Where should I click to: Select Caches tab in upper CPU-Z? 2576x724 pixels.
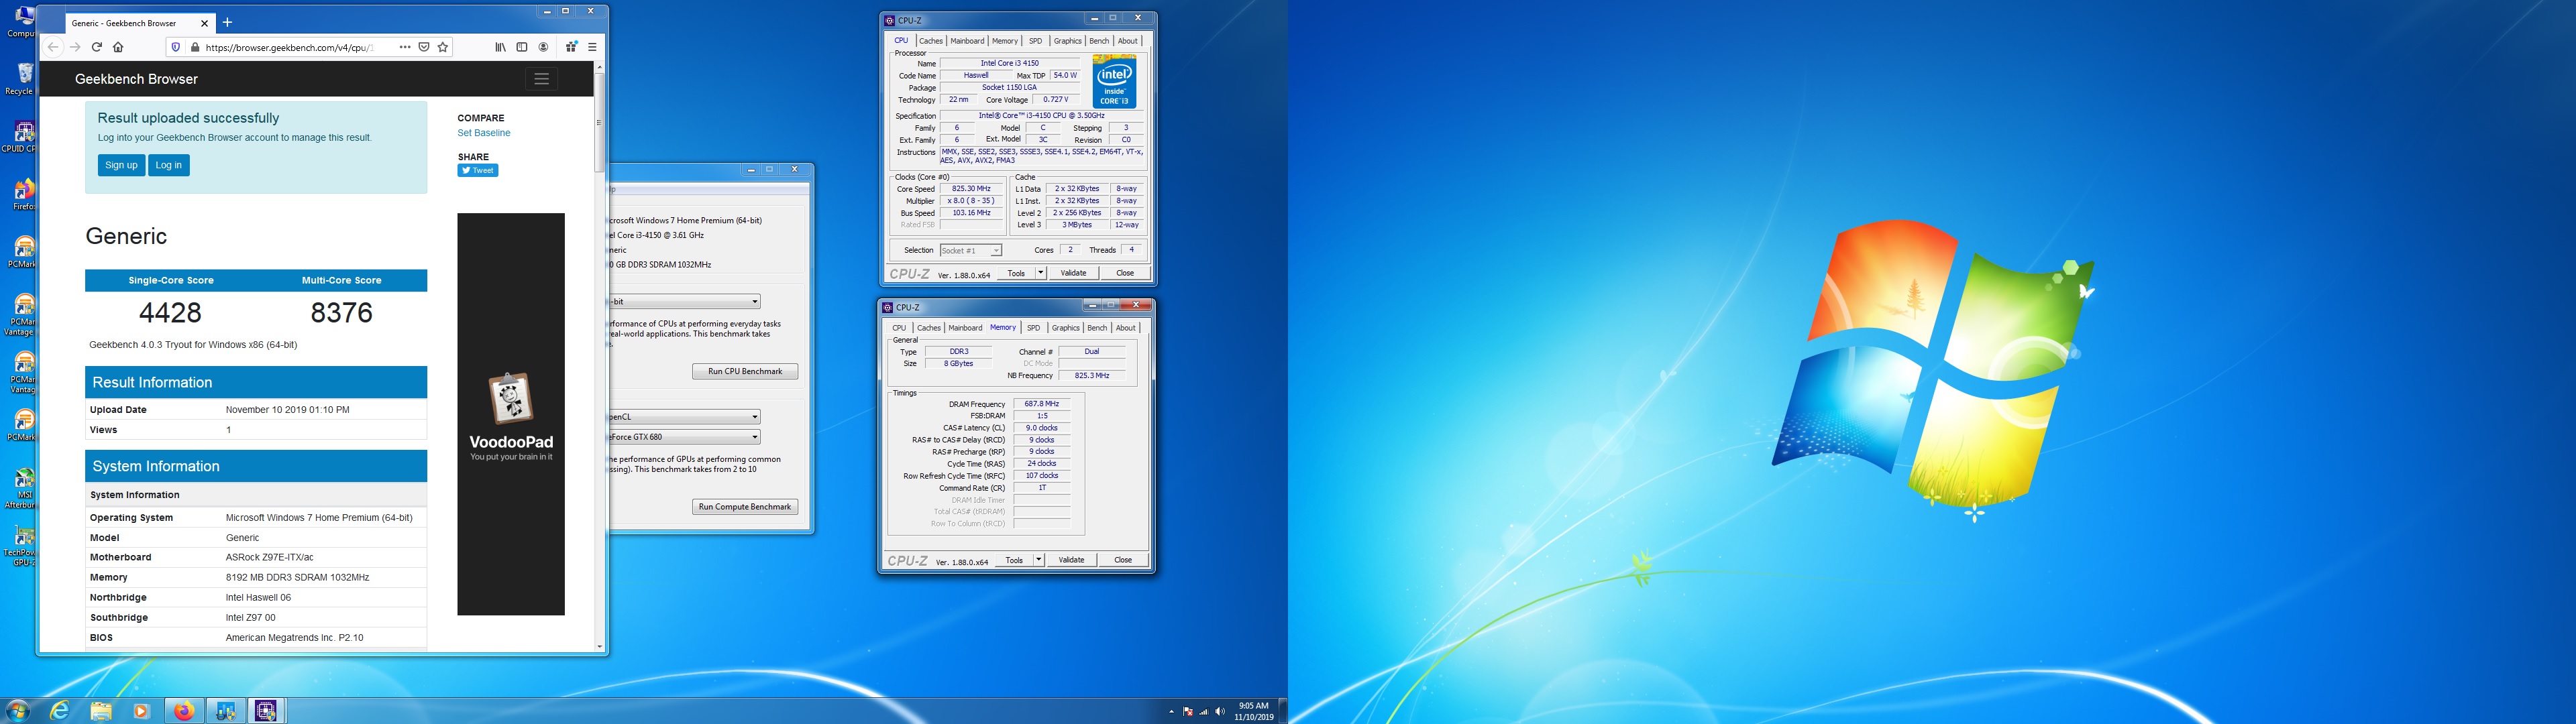(931, 41)
